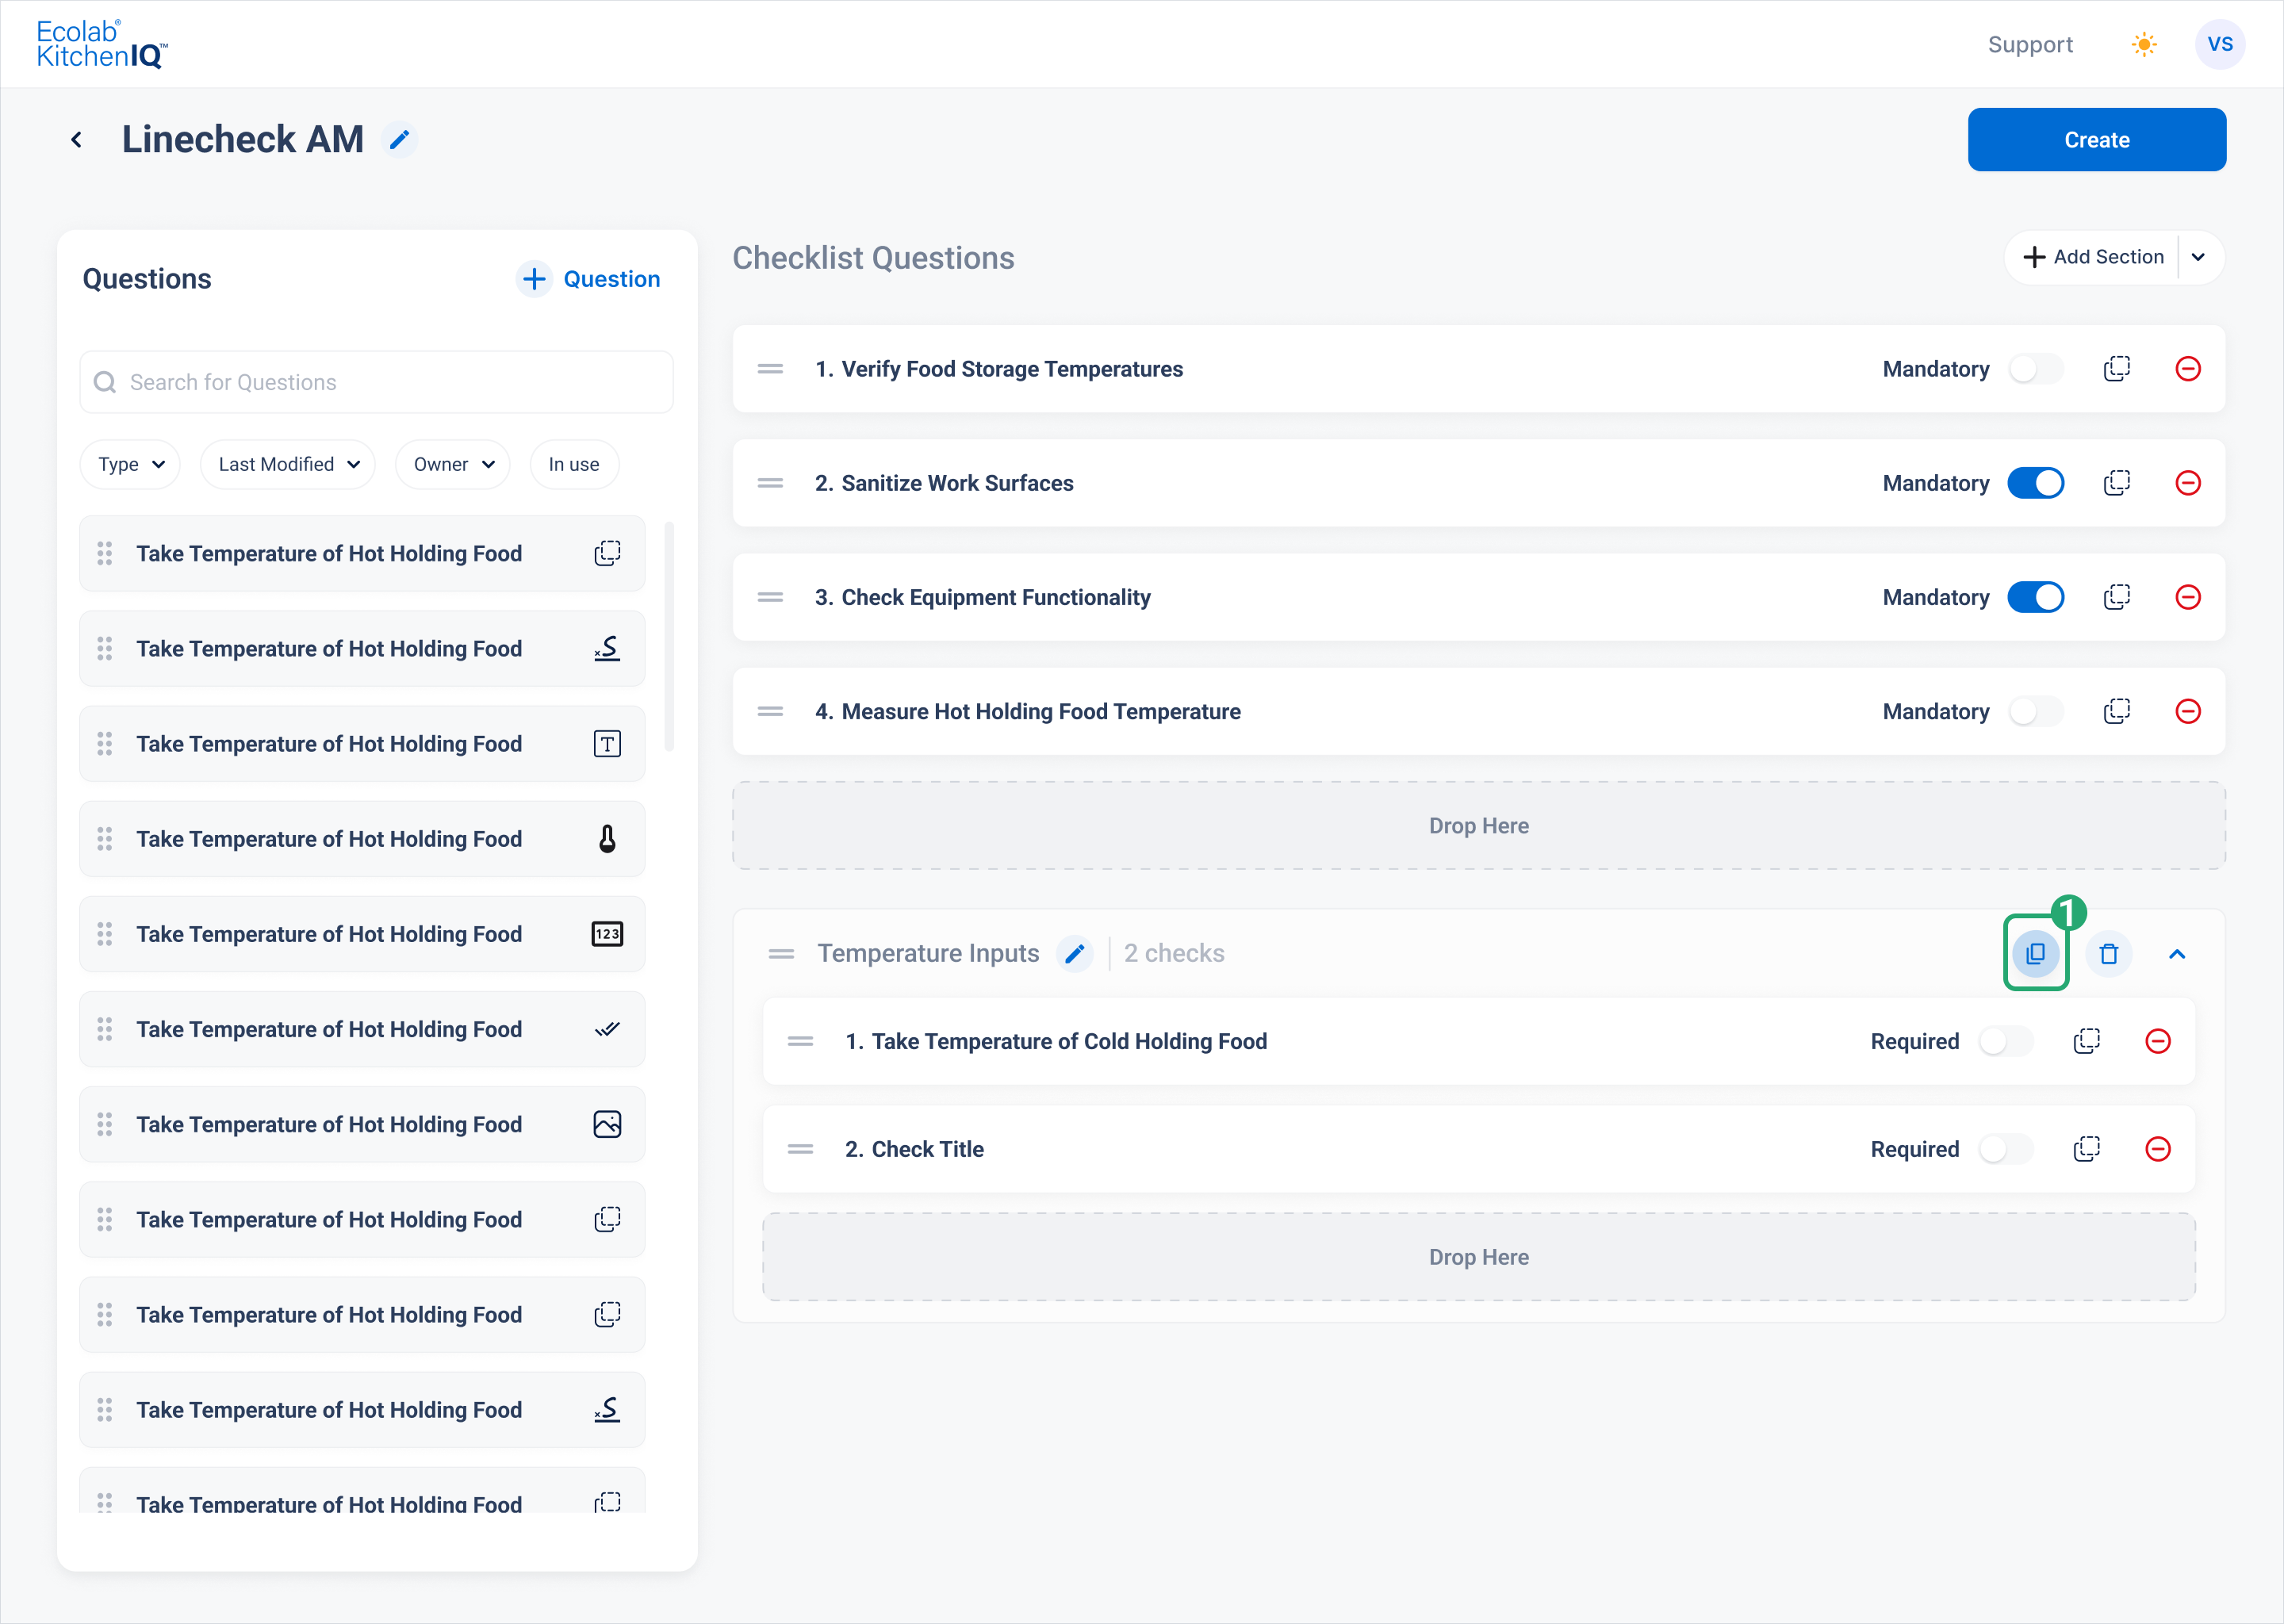This screenshot has height=1624, width=2284.
Task: Add a new Question in Questions panel
Action: pyautogui.click(x=588, y=279)
